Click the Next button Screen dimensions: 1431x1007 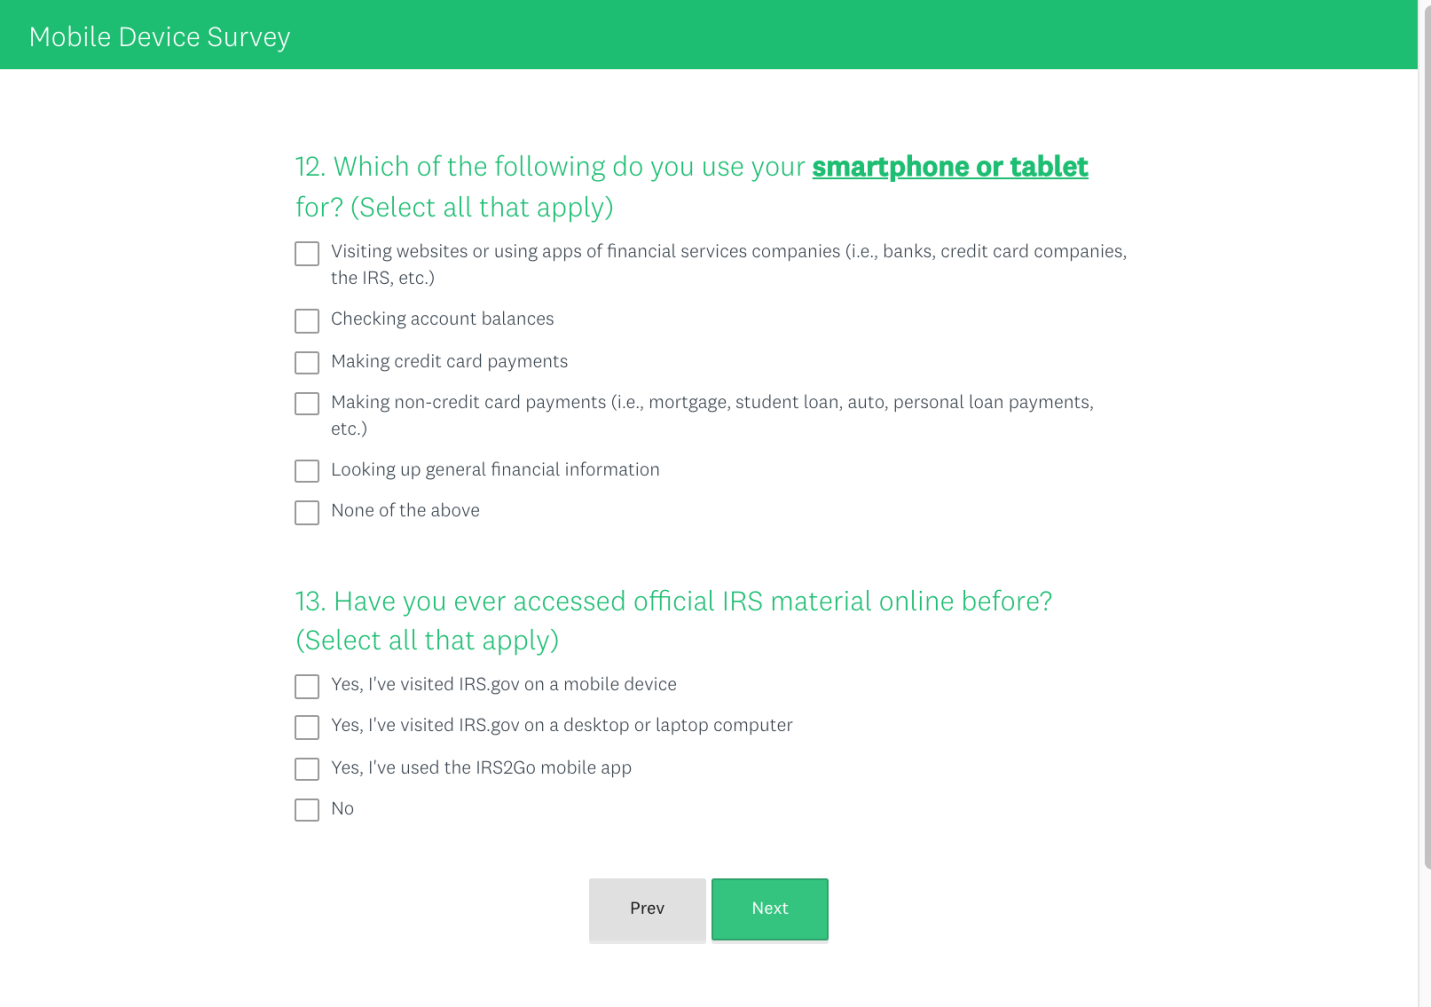point(769,909)
